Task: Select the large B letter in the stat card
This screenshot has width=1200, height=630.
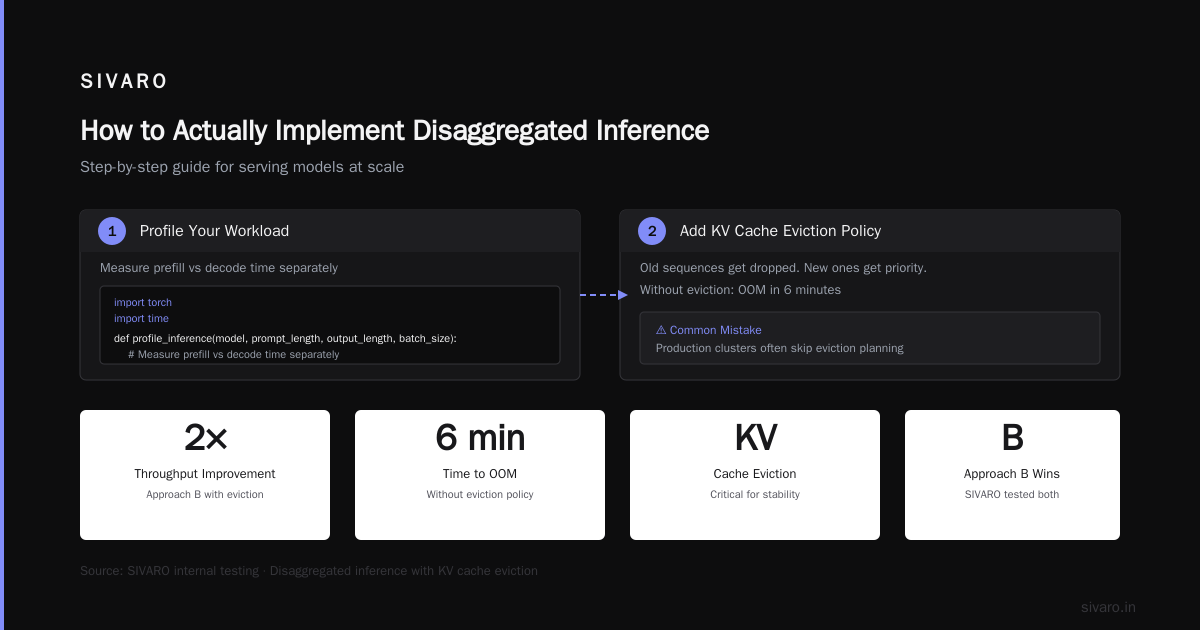Action: (x=1012, y=438)
